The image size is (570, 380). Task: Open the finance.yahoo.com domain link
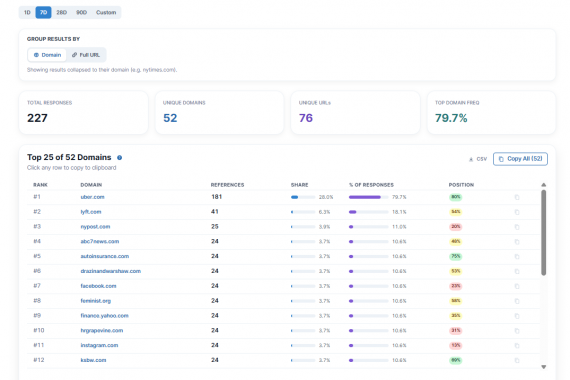[x=105, y=316]
